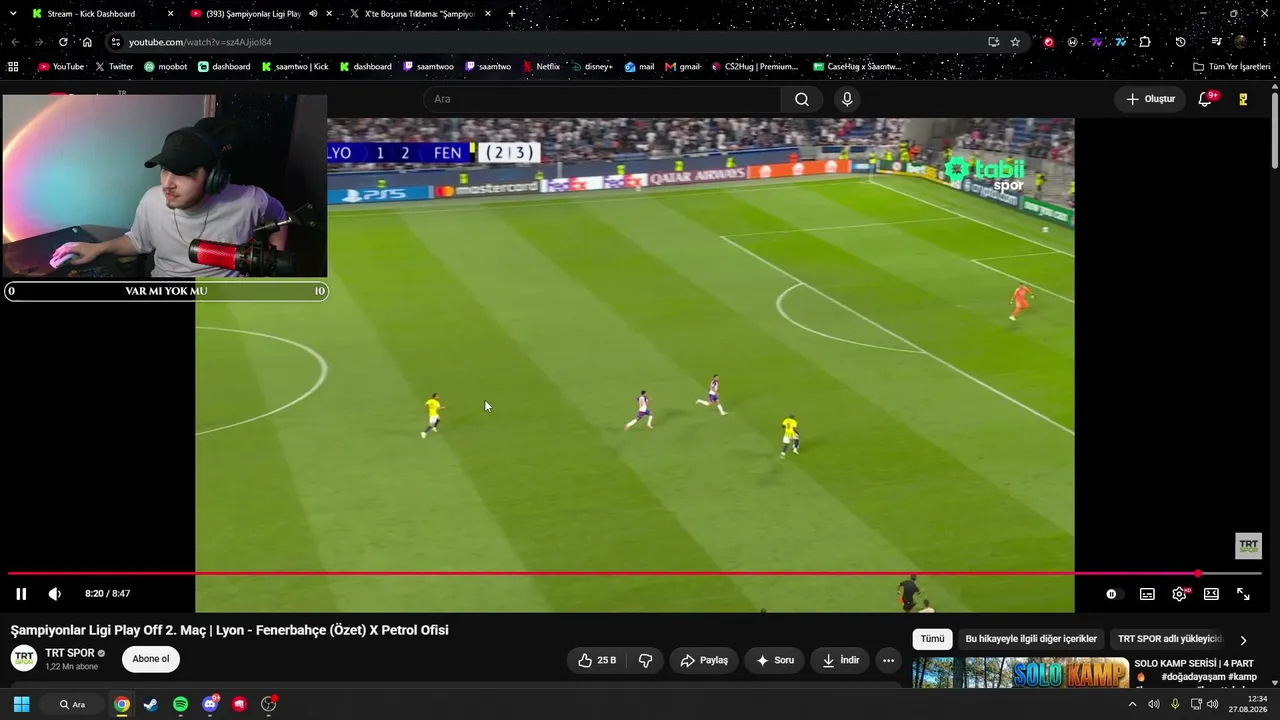
Task: Open the moobot bookmark
Action: pyautogui.click(x=165, y=67)
